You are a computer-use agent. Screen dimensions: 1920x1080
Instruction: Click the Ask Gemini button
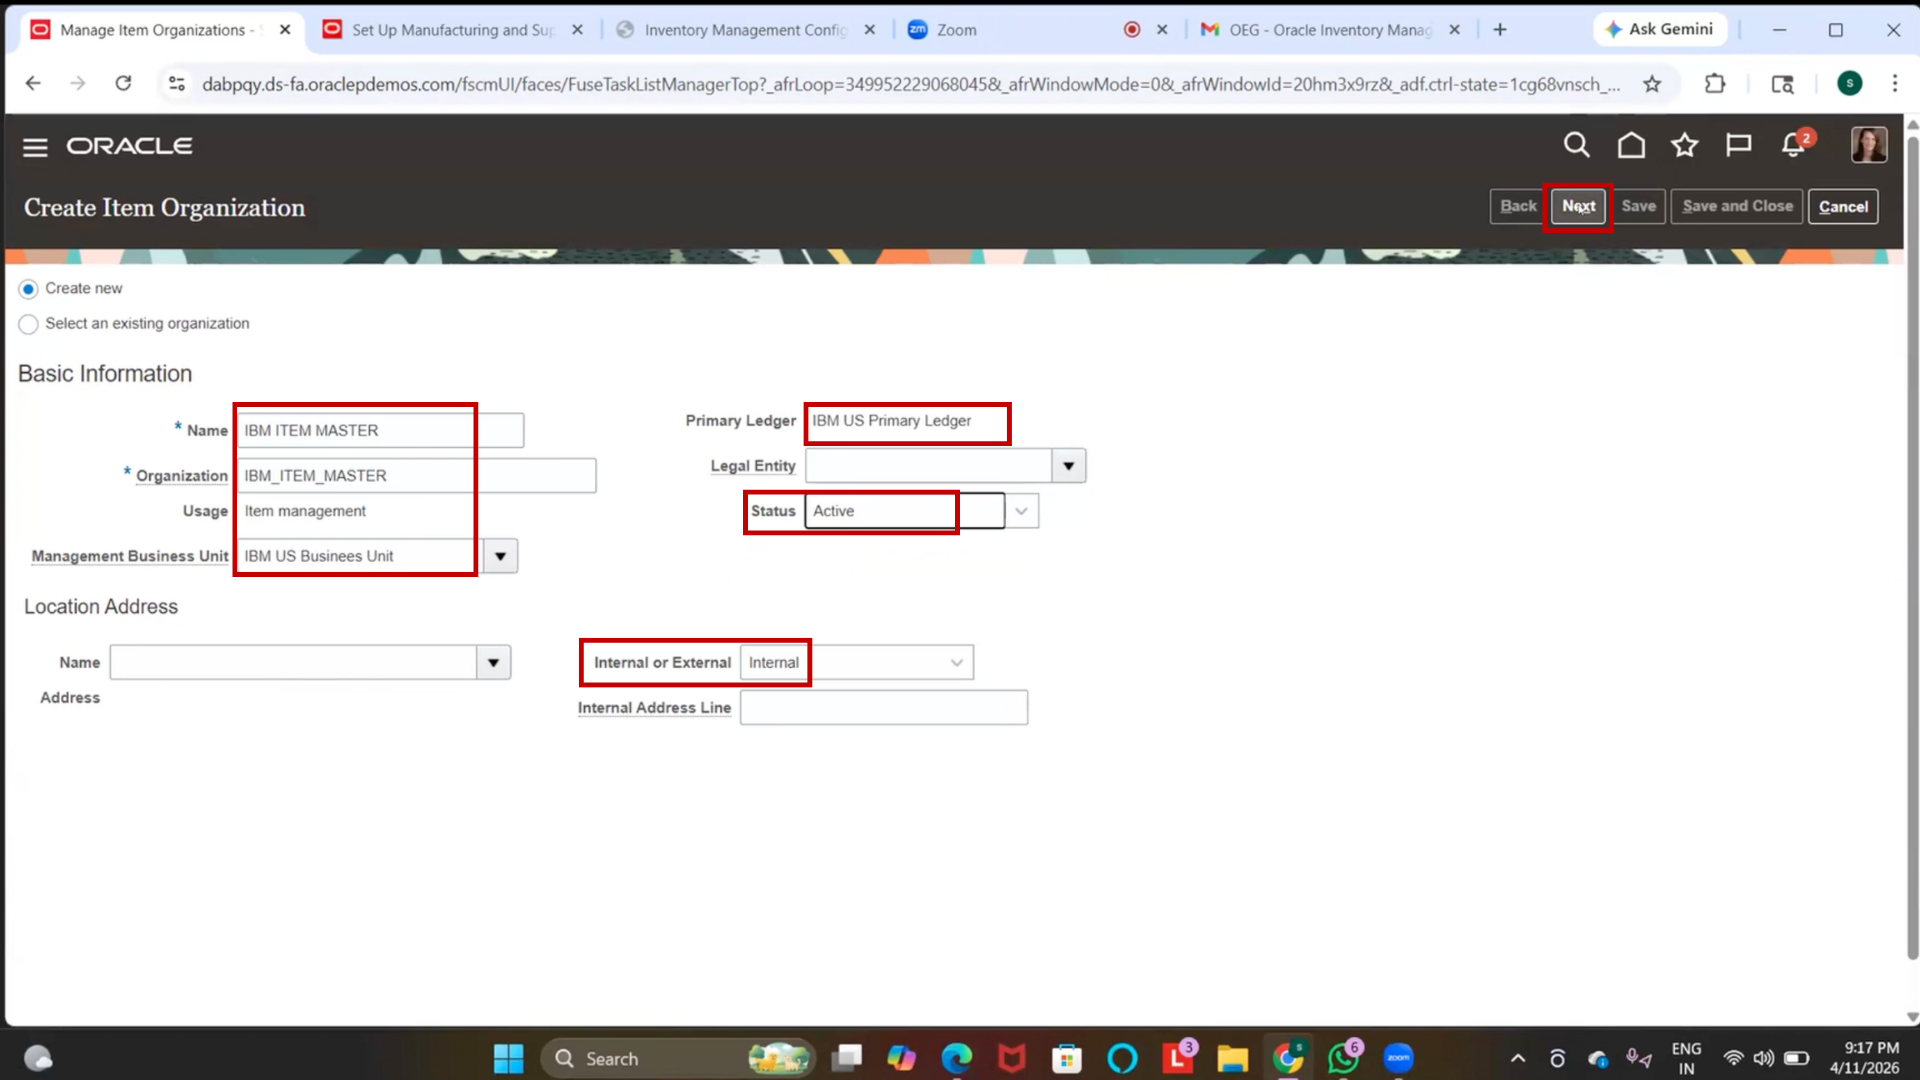(1659, 29)
